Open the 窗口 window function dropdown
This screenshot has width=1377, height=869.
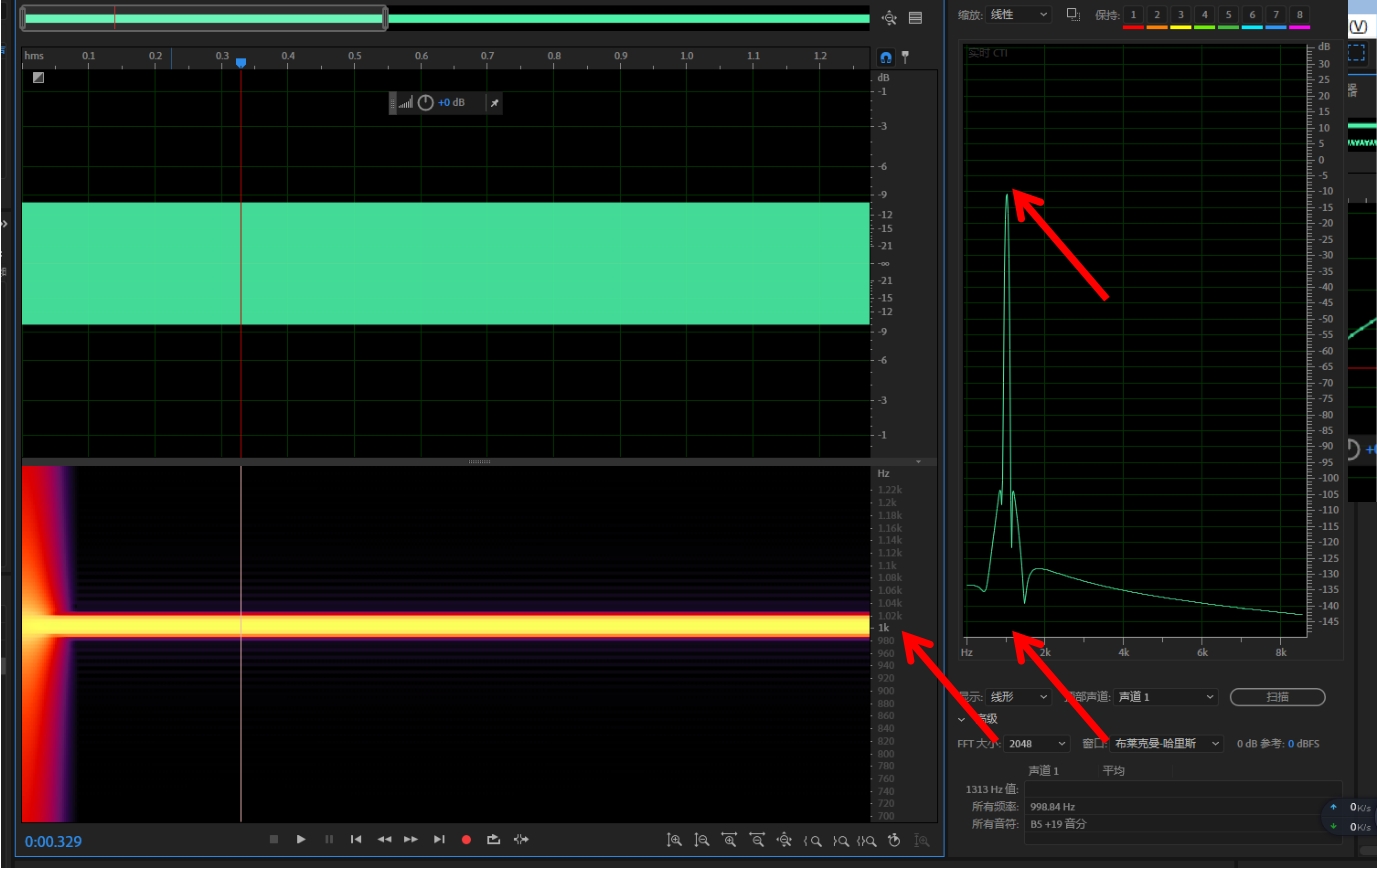coord(1166,744)
